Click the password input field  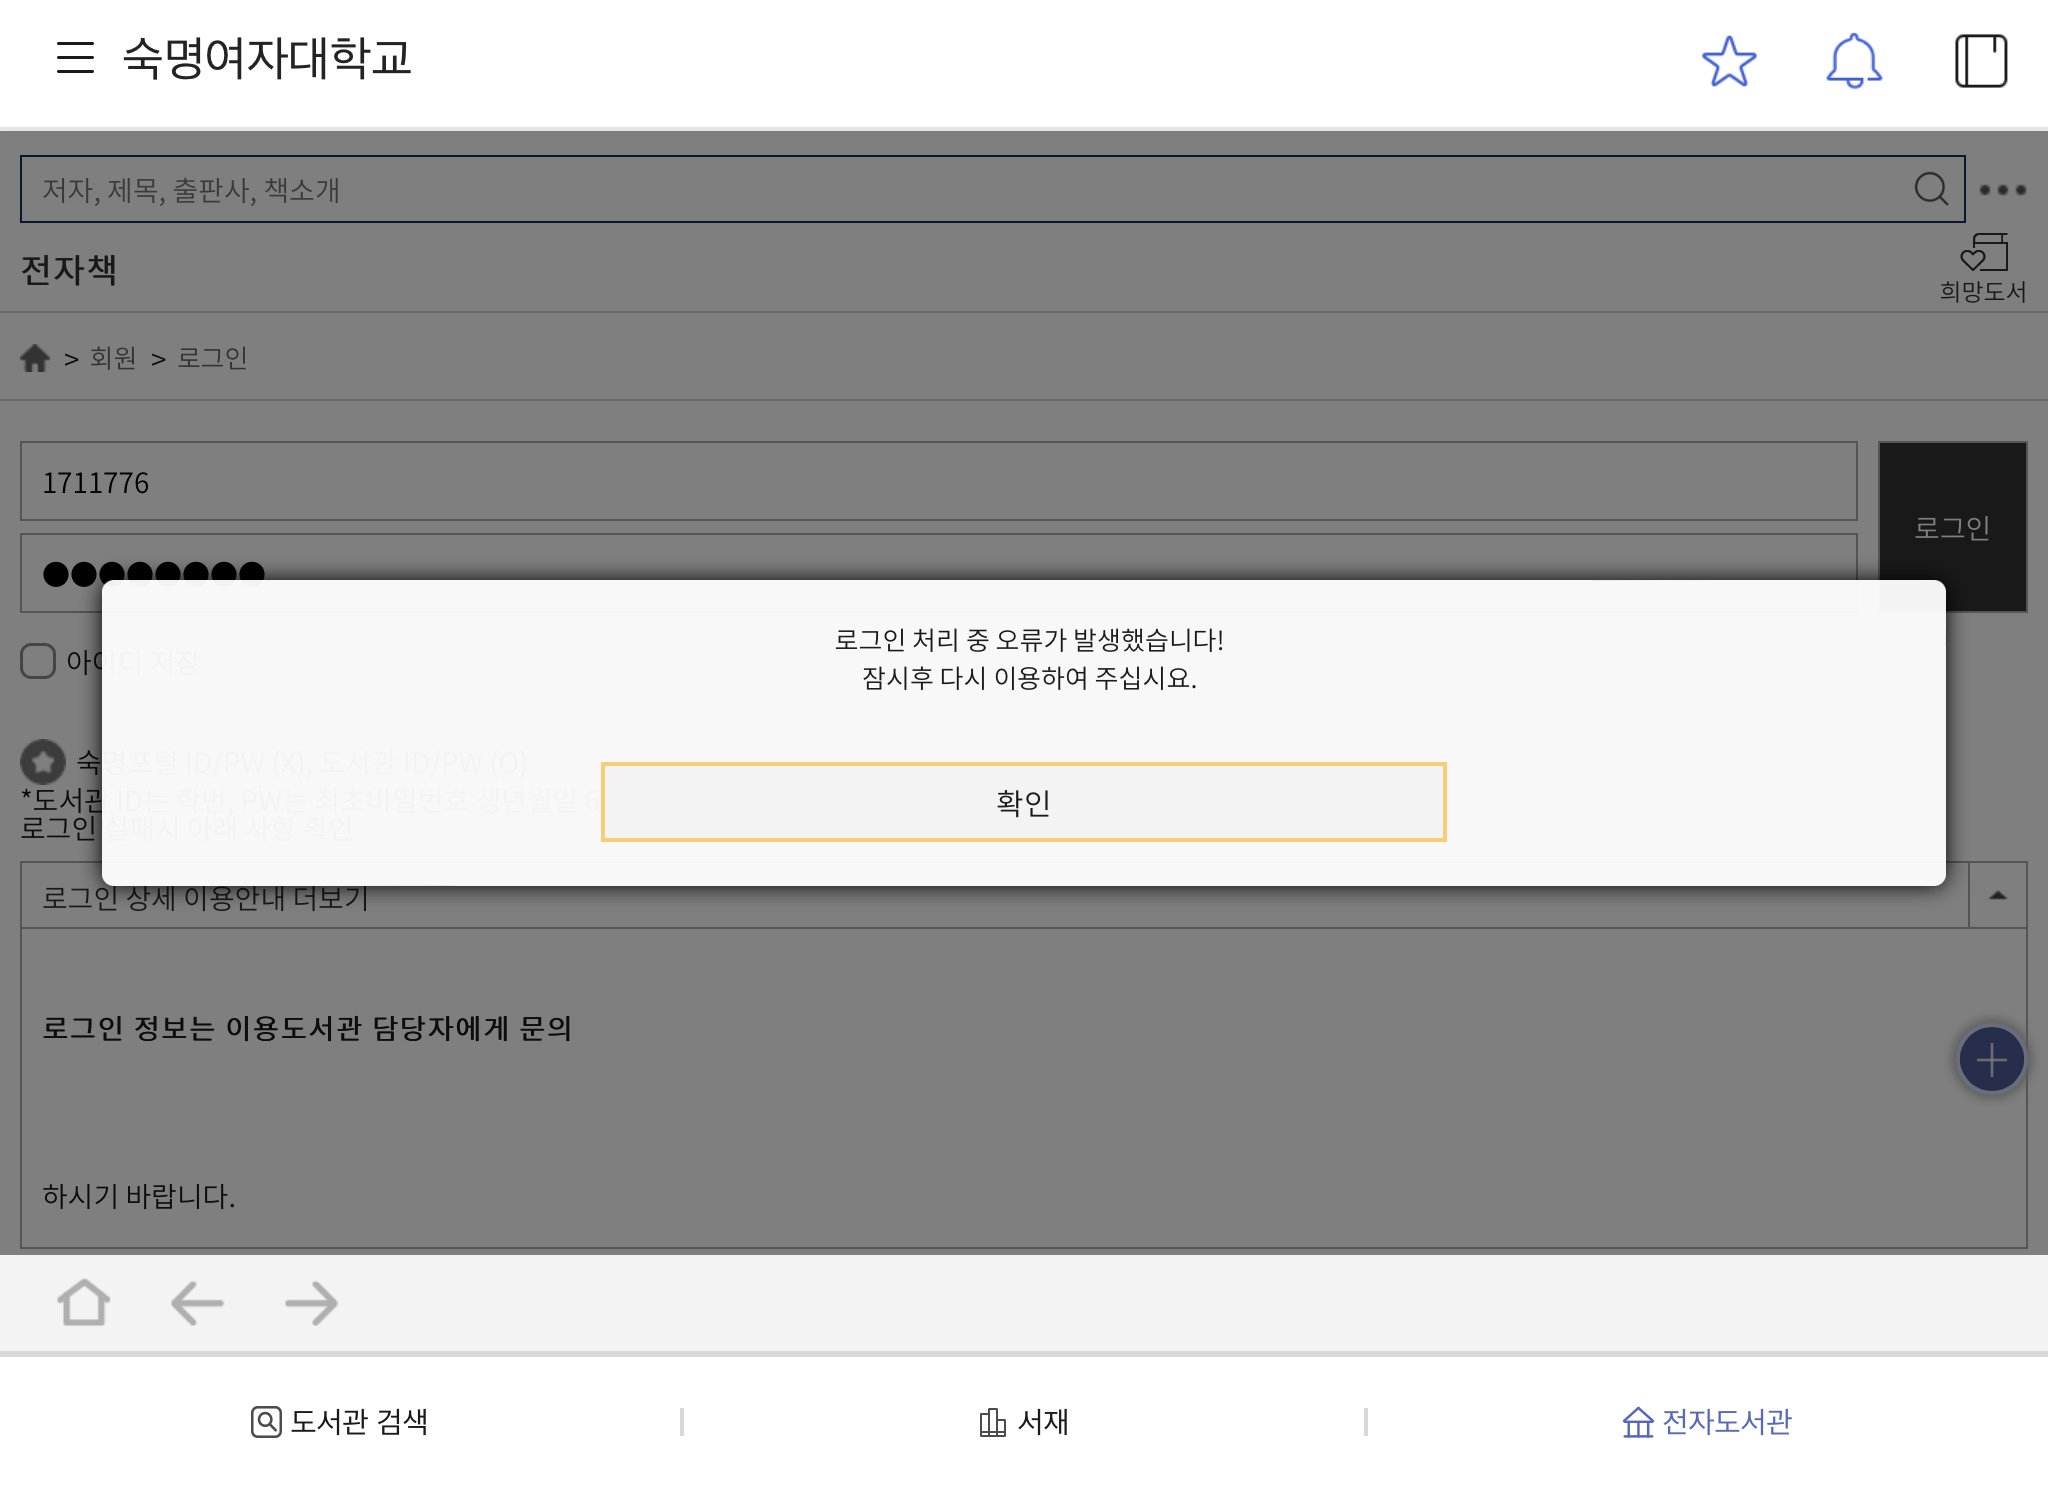938,573
